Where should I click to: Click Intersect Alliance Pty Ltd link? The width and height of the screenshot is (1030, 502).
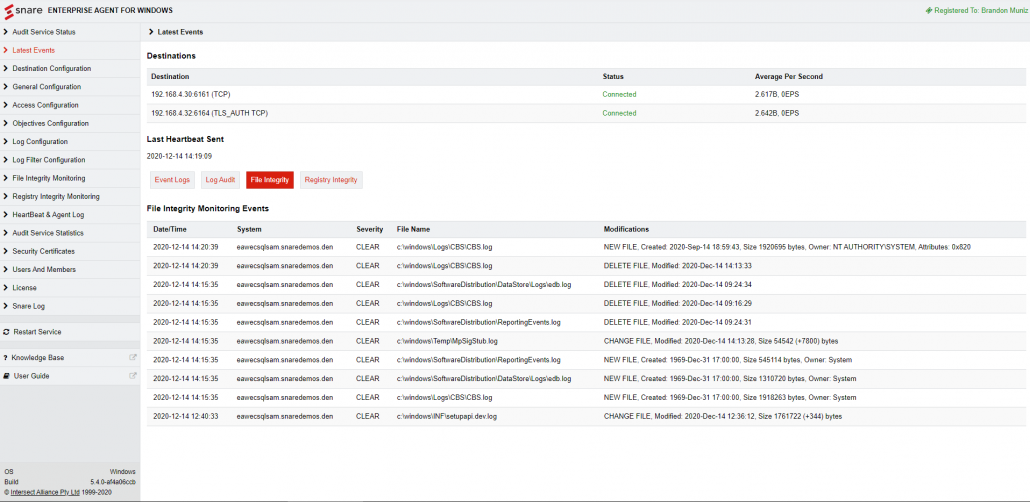click(45, 491)
